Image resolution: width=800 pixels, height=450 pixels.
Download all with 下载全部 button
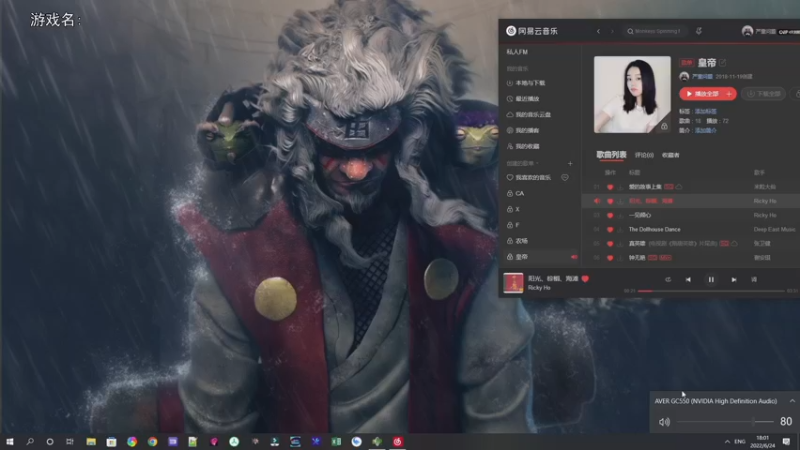click(x=763, y=94)
